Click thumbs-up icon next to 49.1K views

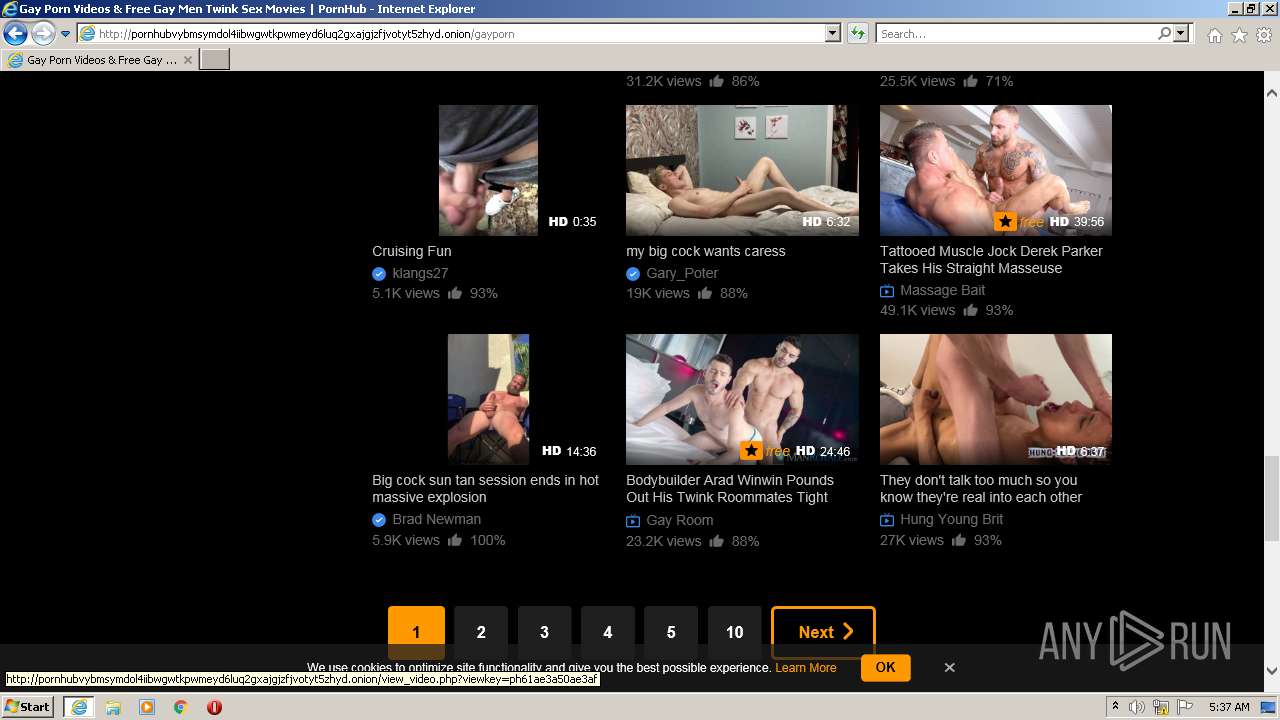click(970, 310)
